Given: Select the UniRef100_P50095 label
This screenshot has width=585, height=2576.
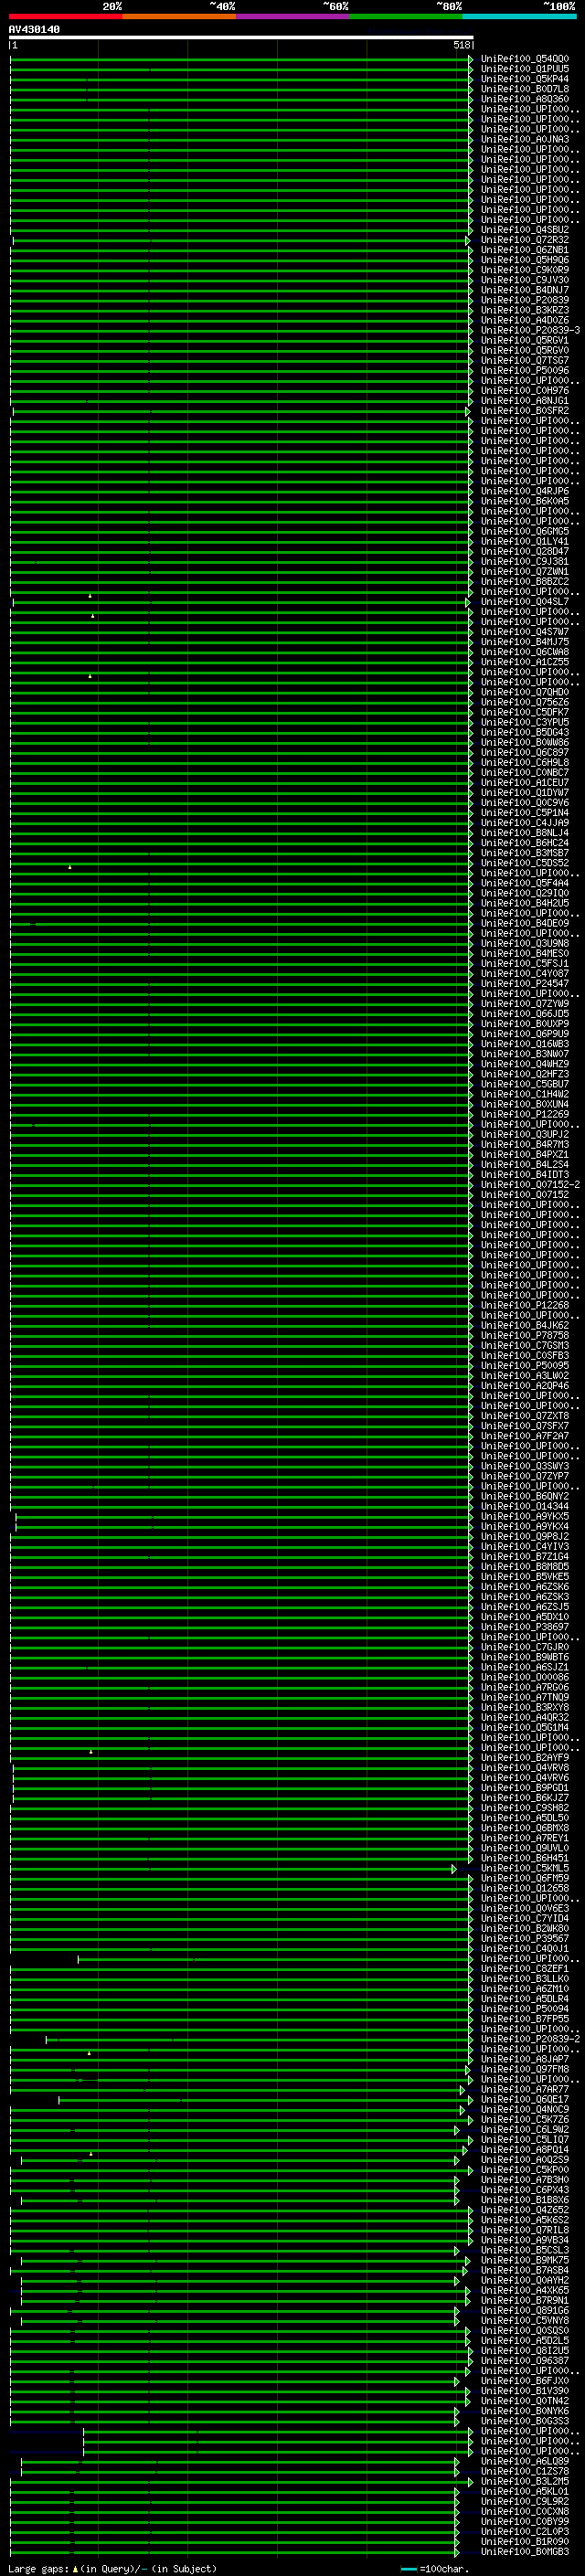Looking at the screenshot, I should (x=525, y=1366).
